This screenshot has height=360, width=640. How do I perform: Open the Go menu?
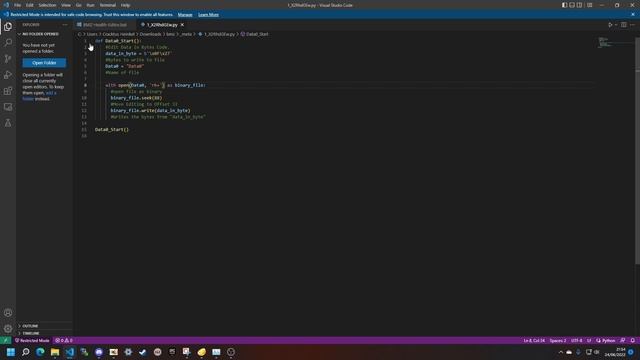78,5
